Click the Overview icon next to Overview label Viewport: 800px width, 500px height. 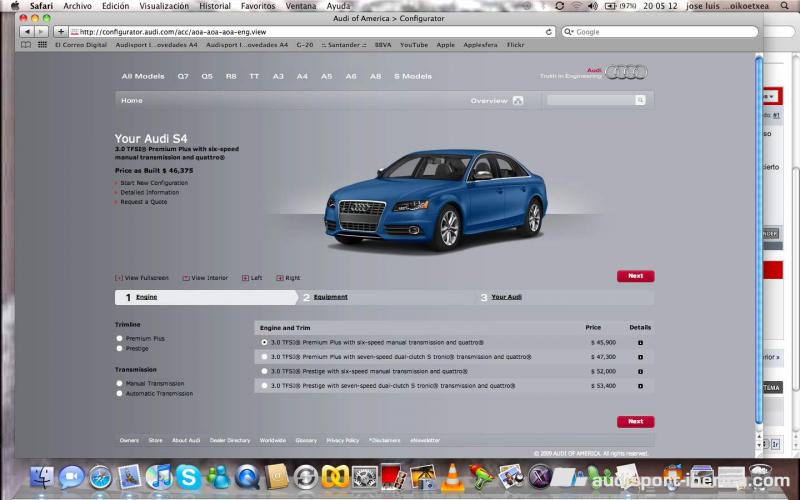(518, 101)
